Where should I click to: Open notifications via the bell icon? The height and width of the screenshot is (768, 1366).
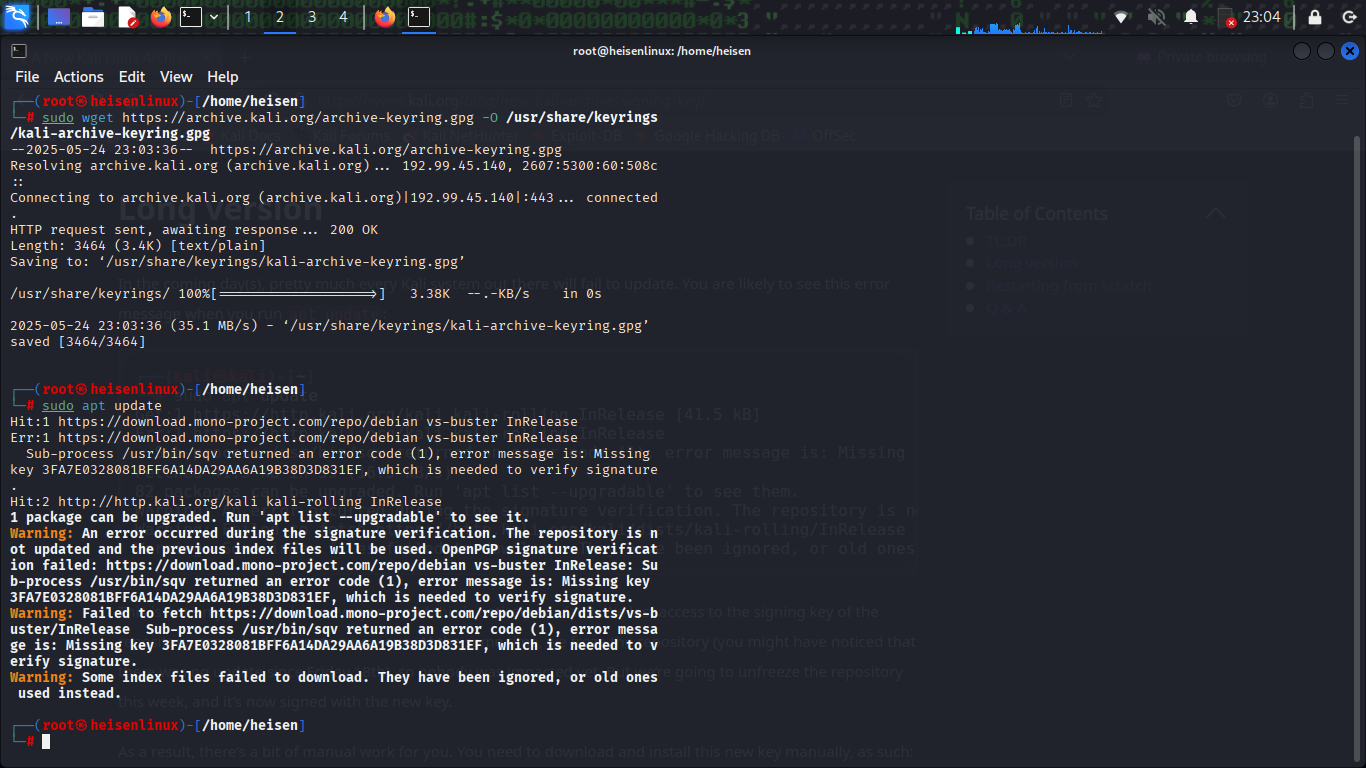[x=1191, y=17]
